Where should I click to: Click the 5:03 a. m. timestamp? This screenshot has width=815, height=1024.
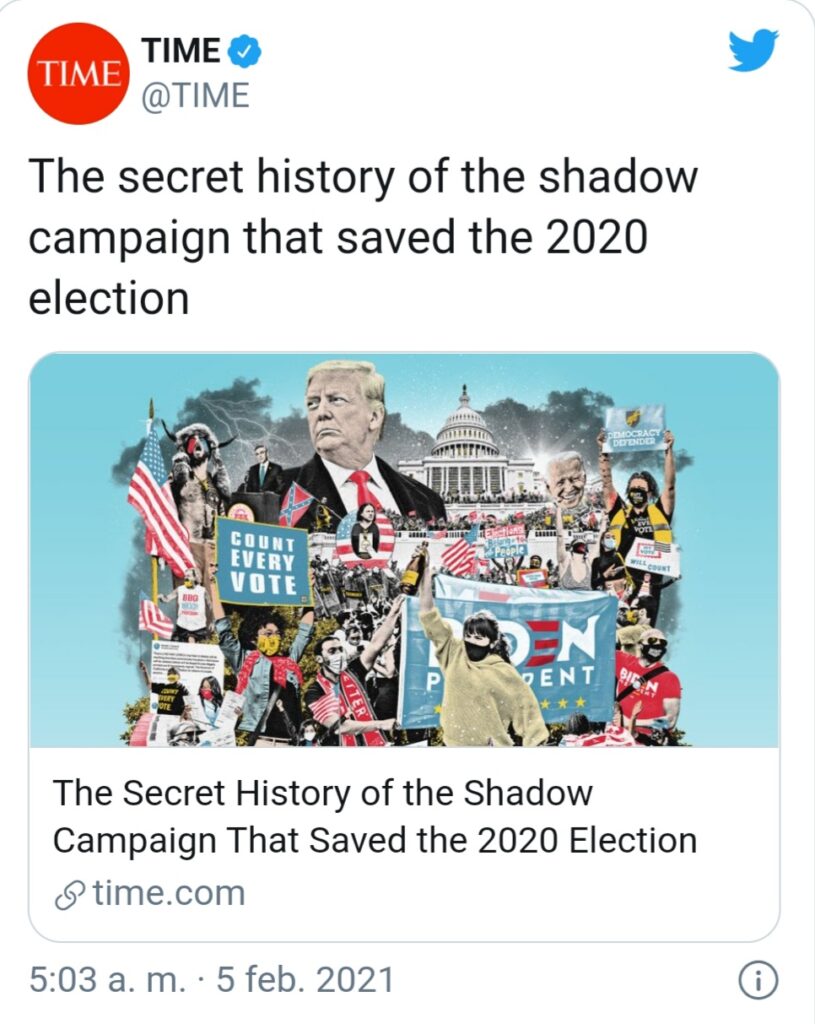(108, 980)
